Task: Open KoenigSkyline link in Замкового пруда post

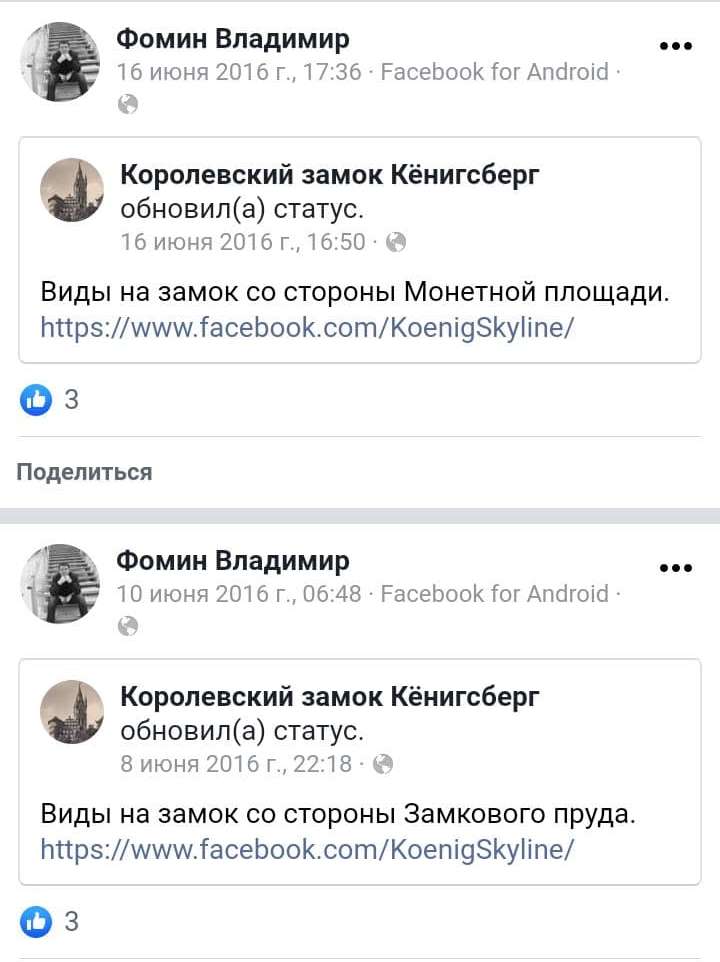Action: click(x=307, y=849)
